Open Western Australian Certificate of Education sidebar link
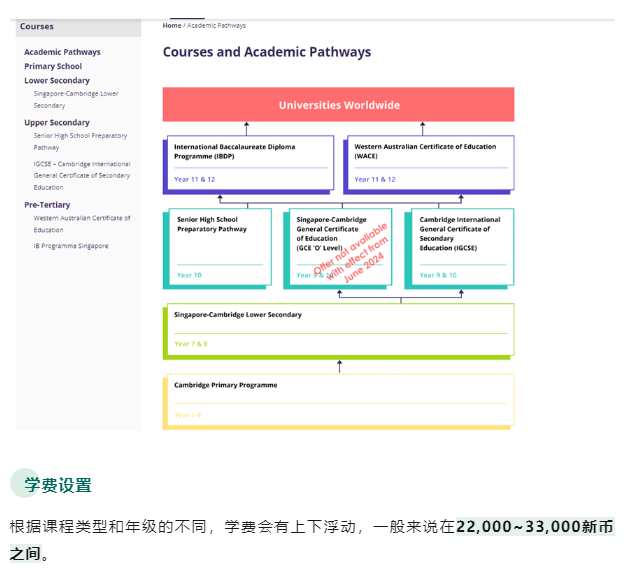 pos(82,224)
